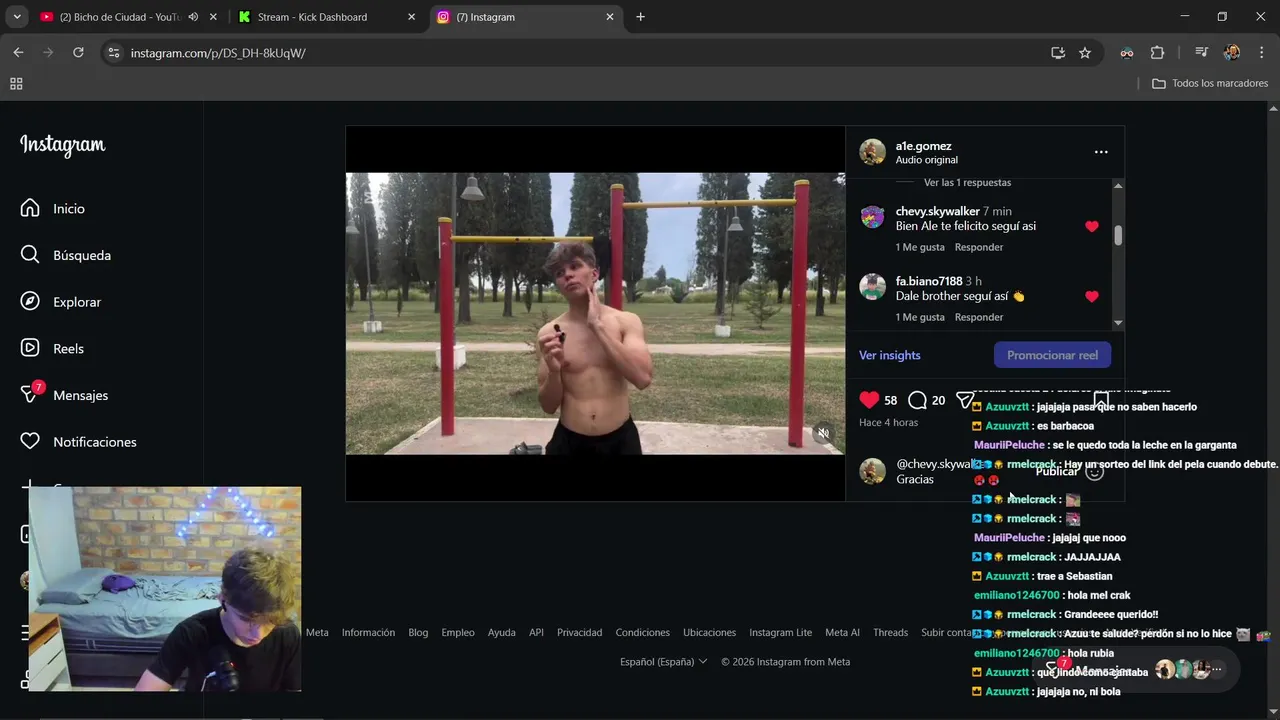The width and height of the screenshot is (1280, 720).
Task: Click Threads footer link
Action: [890, 632]
